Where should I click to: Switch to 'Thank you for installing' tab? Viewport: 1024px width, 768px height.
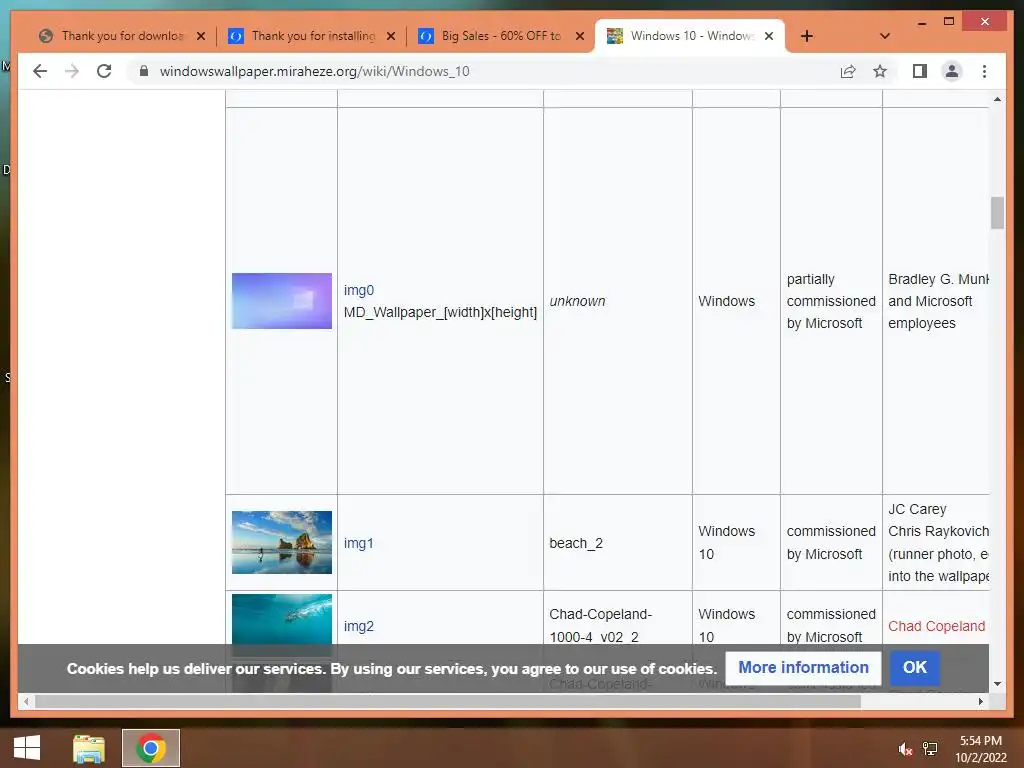pyautogui.click(x=313, y=36)
